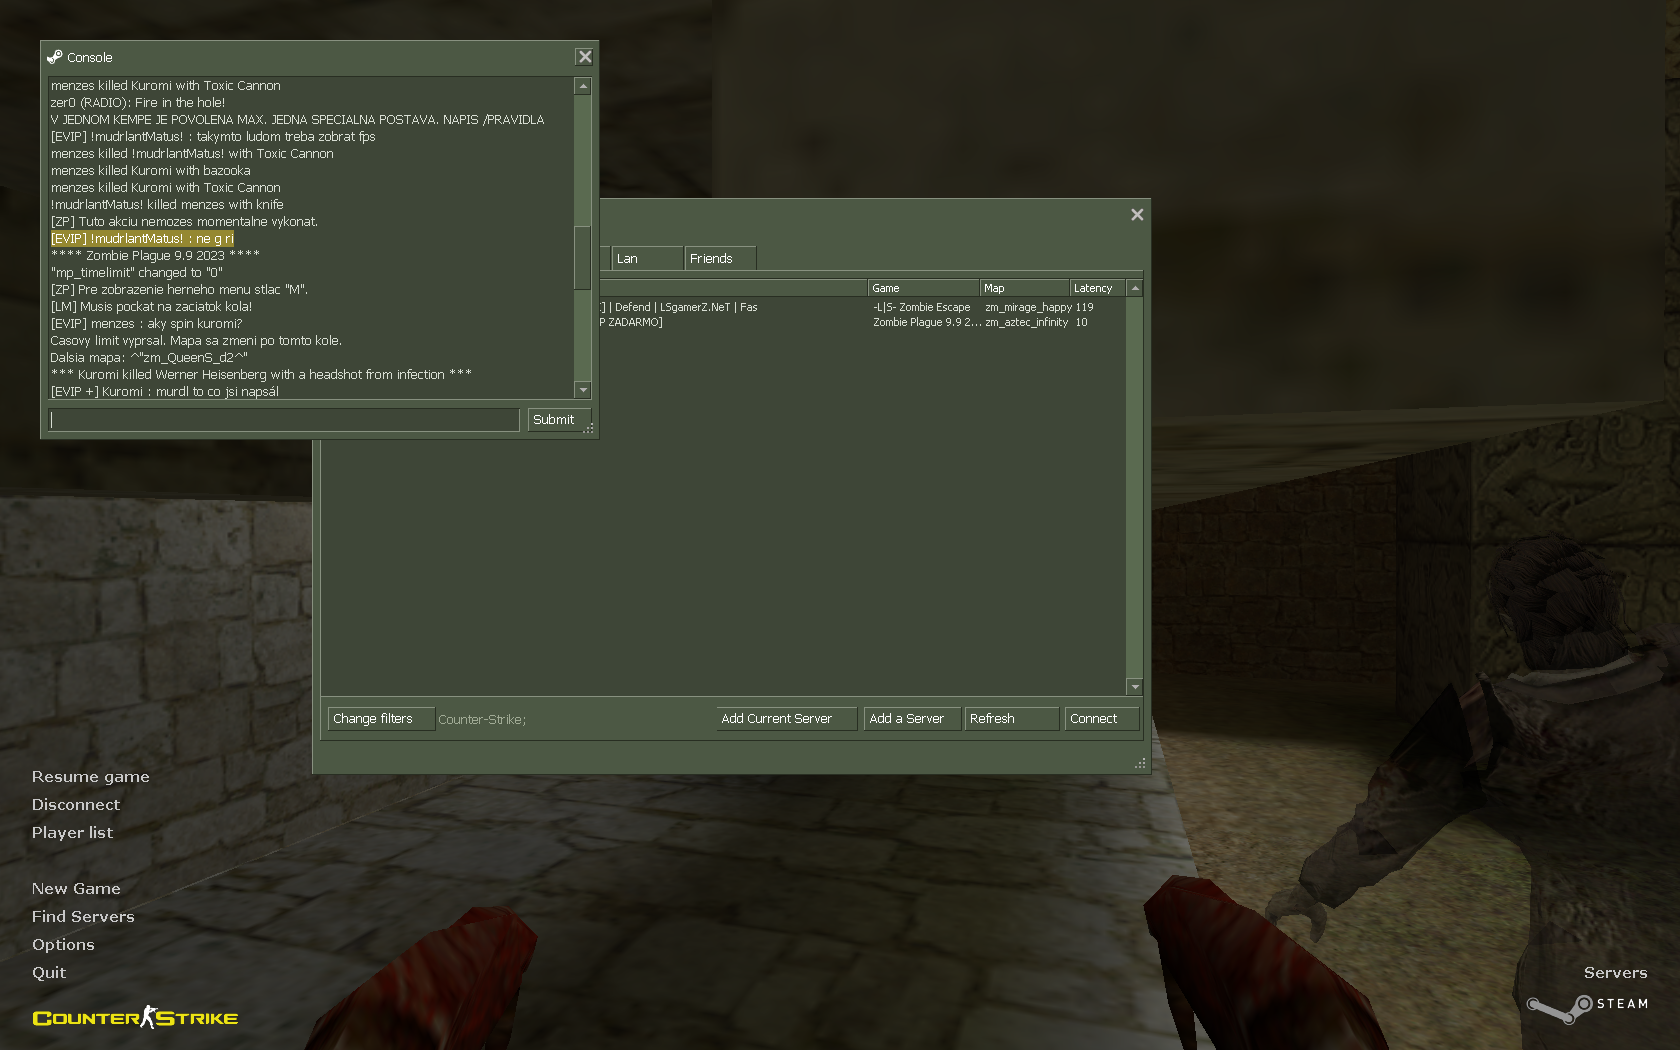Image resolution: width=1680 pixels, height=1050 pixels.
Task: Sort the server list by Game column
Action: coord(922,288)
